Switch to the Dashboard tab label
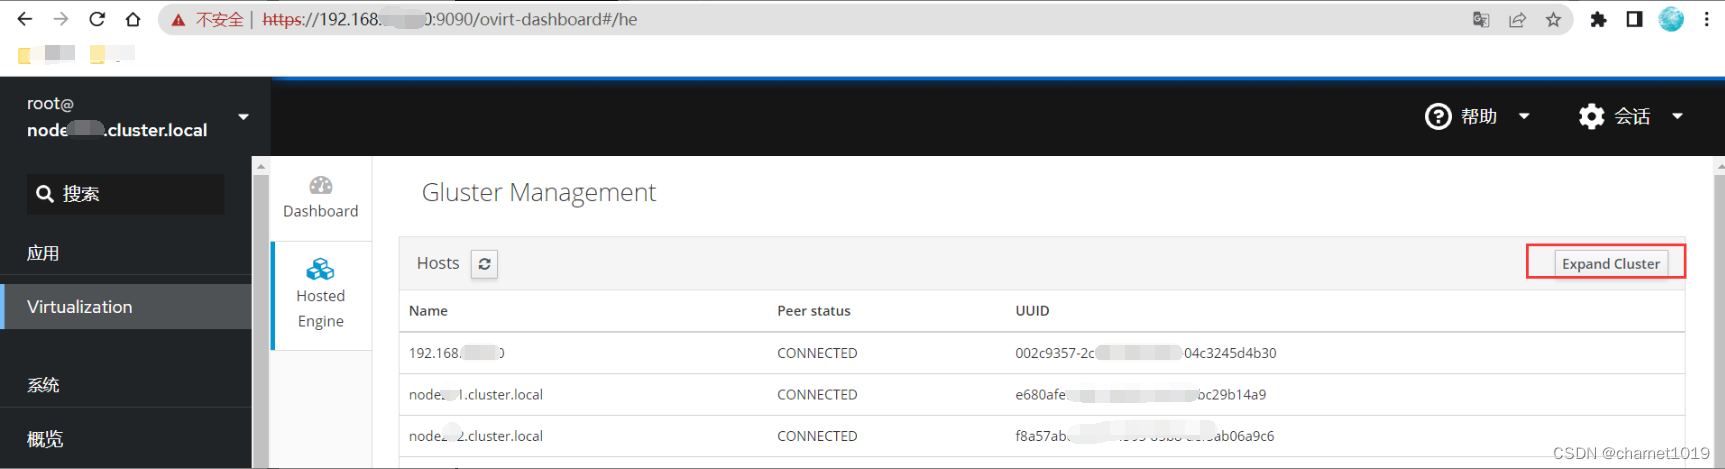The image size is (1725, 469). 320,211
